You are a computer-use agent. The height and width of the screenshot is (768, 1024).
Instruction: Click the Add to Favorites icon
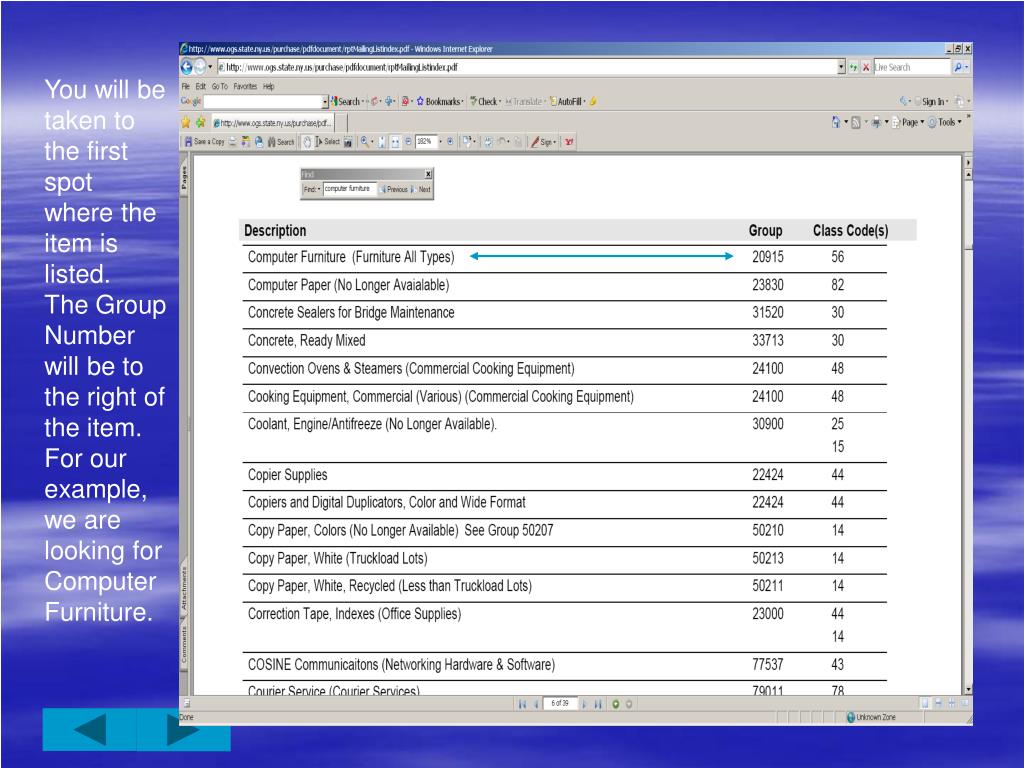200,122
